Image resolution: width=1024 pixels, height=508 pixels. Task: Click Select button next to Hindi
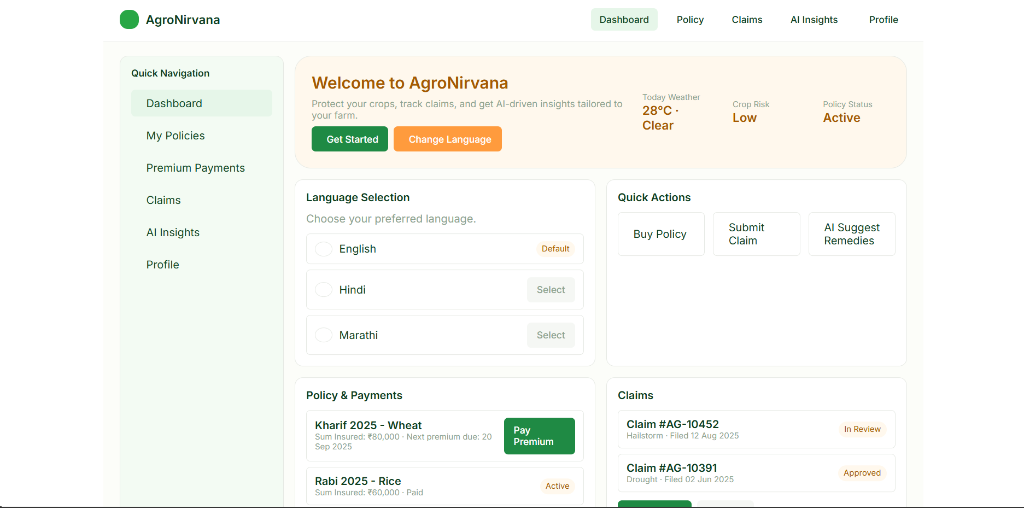[551, 290]
